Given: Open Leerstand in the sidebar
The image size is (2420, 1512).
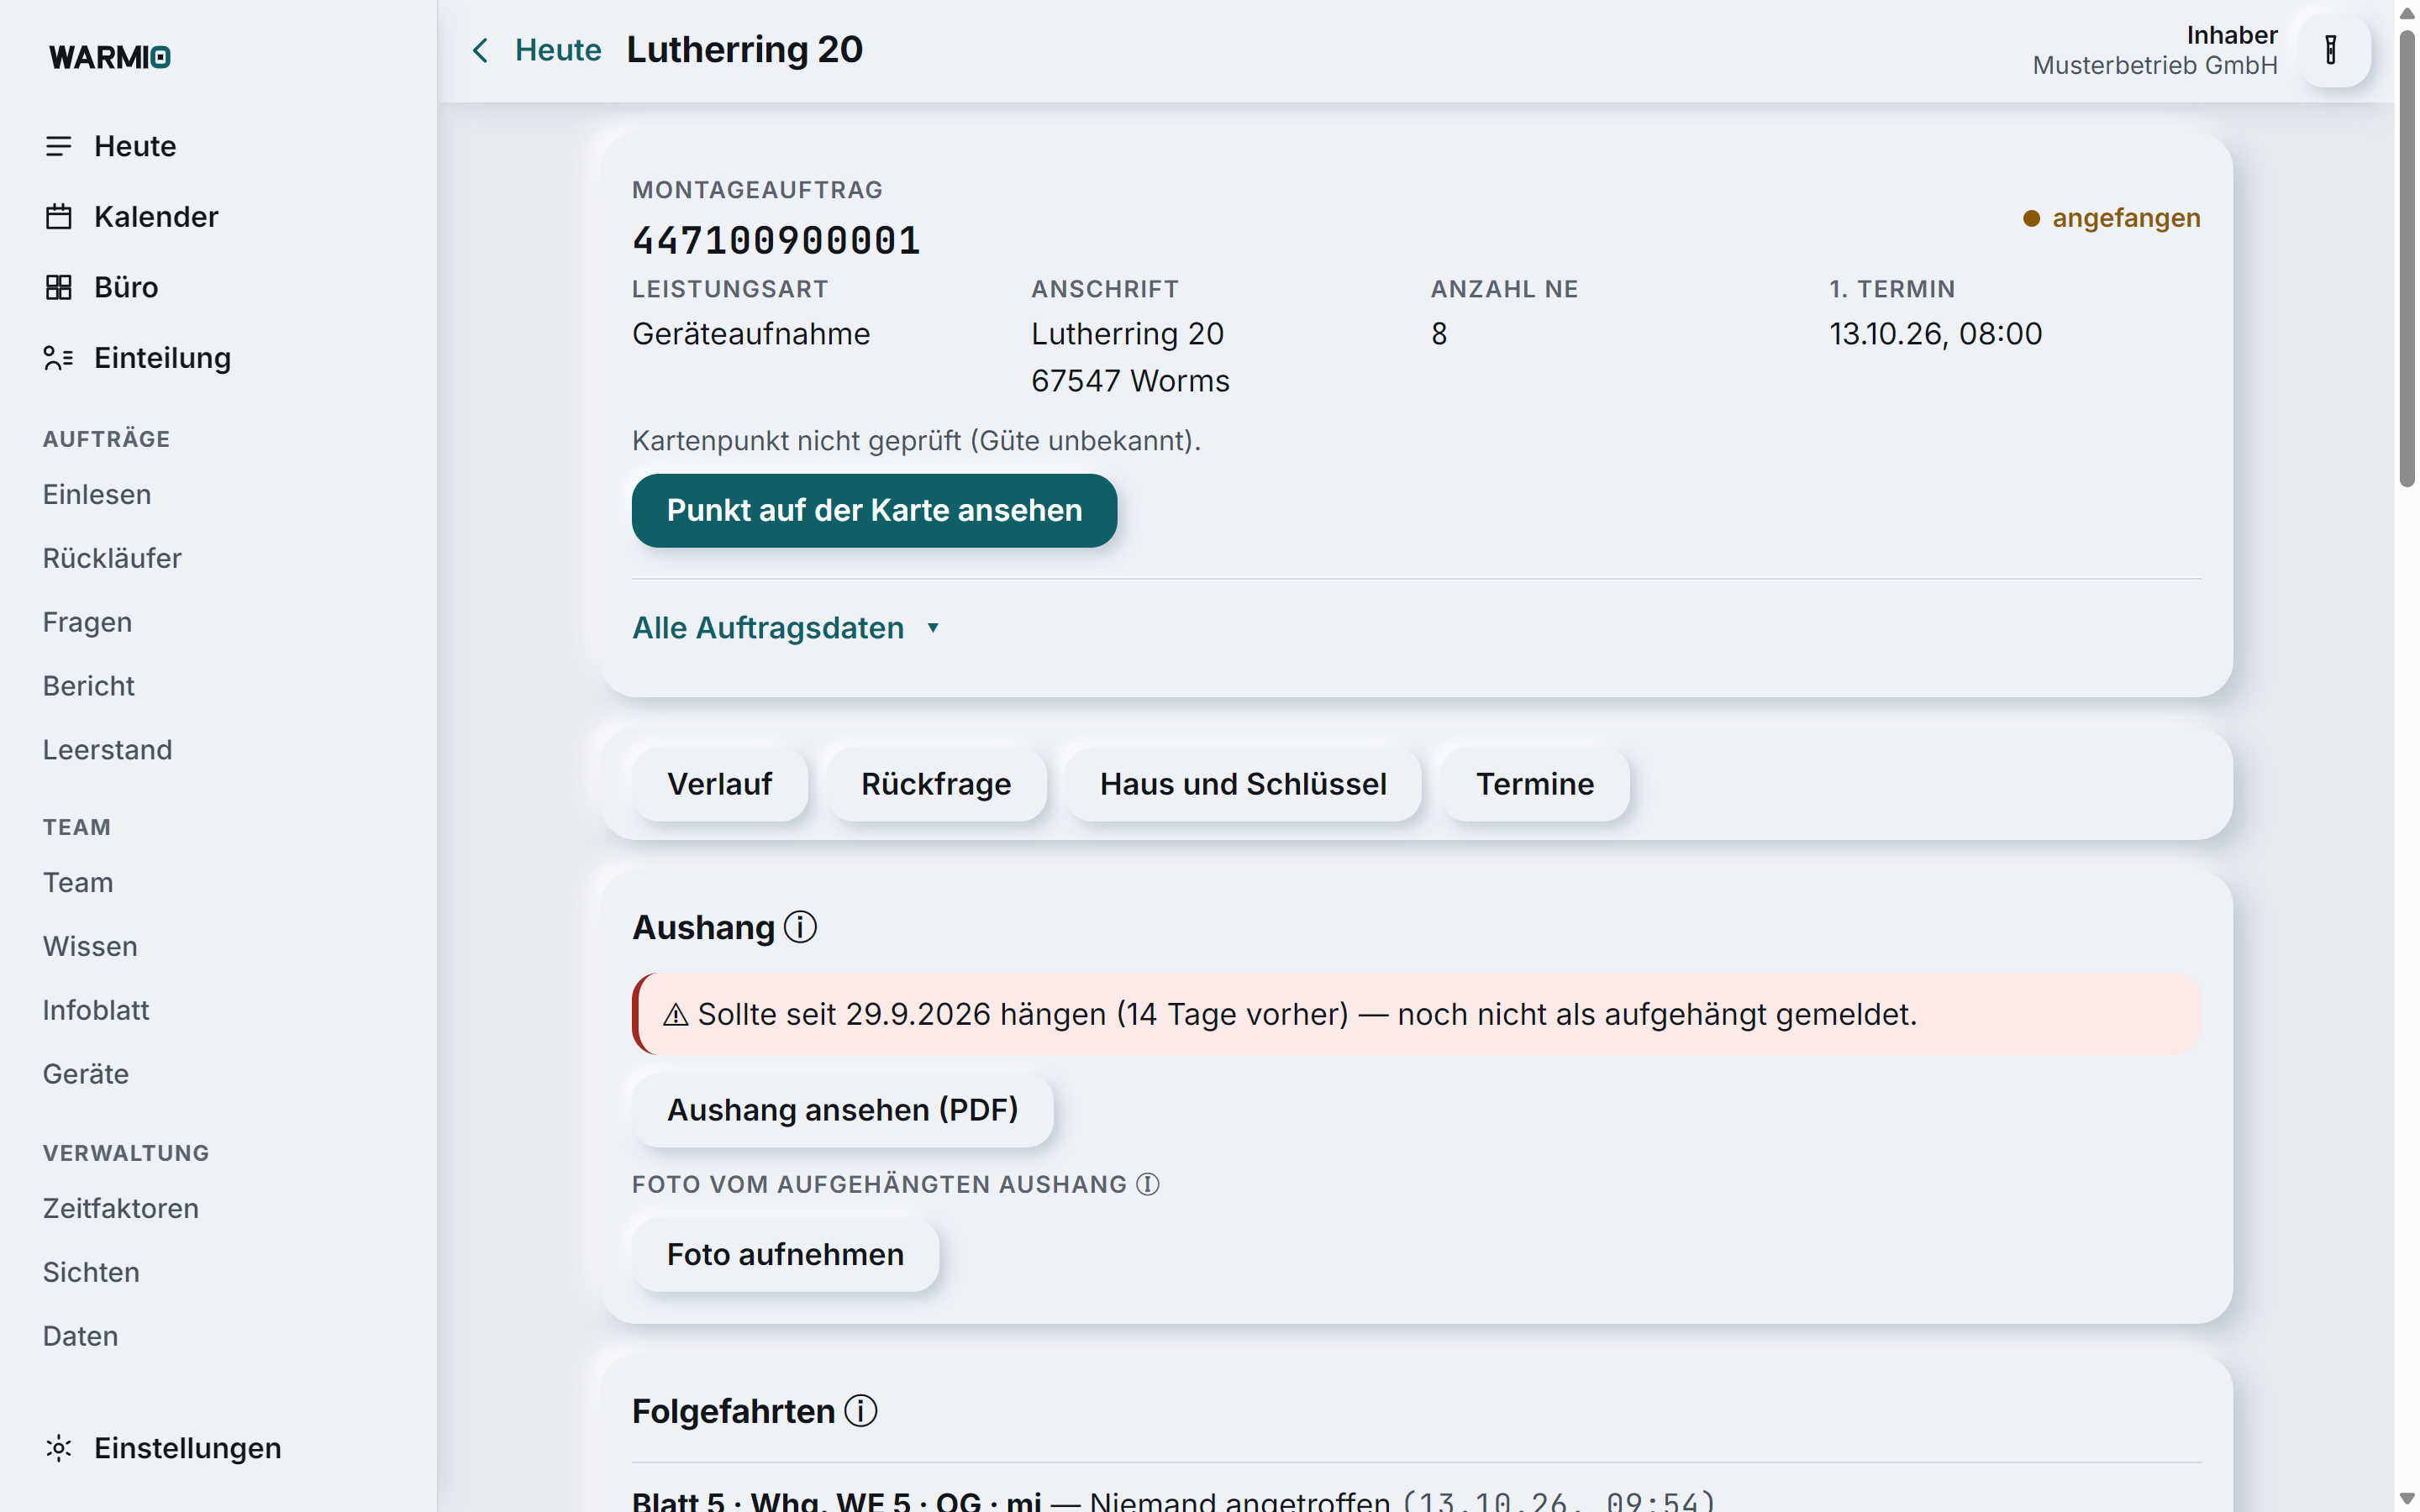Looking at the screenshot, I should (x=107, y=750).
